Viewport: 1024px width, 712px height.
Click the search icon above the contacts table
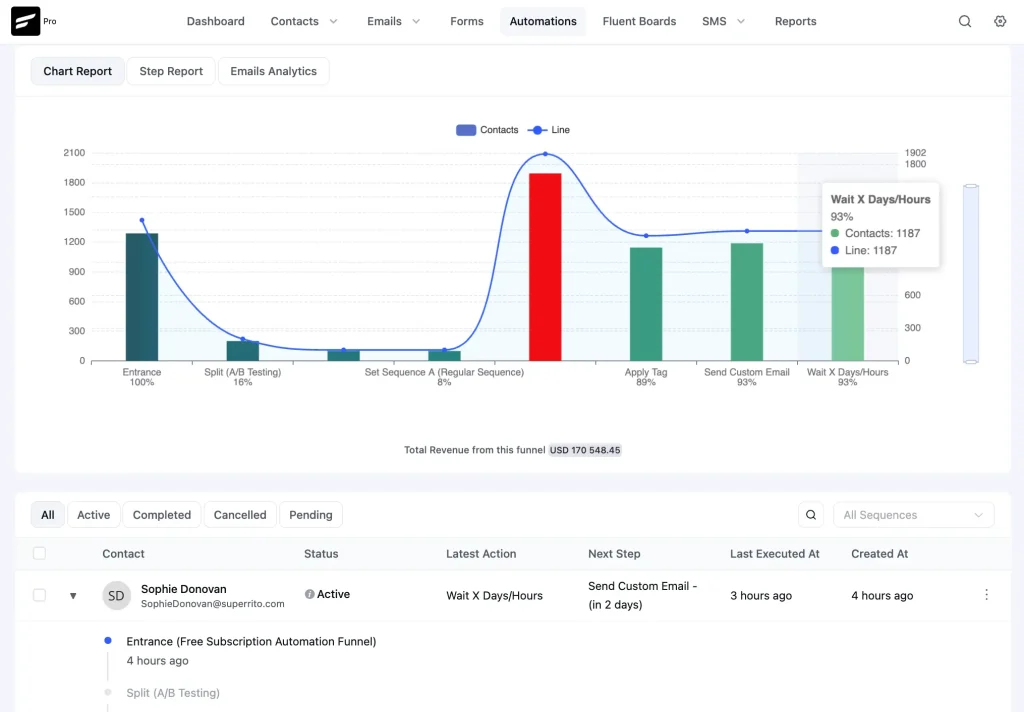pyautogui.click(x=810, y=514)
